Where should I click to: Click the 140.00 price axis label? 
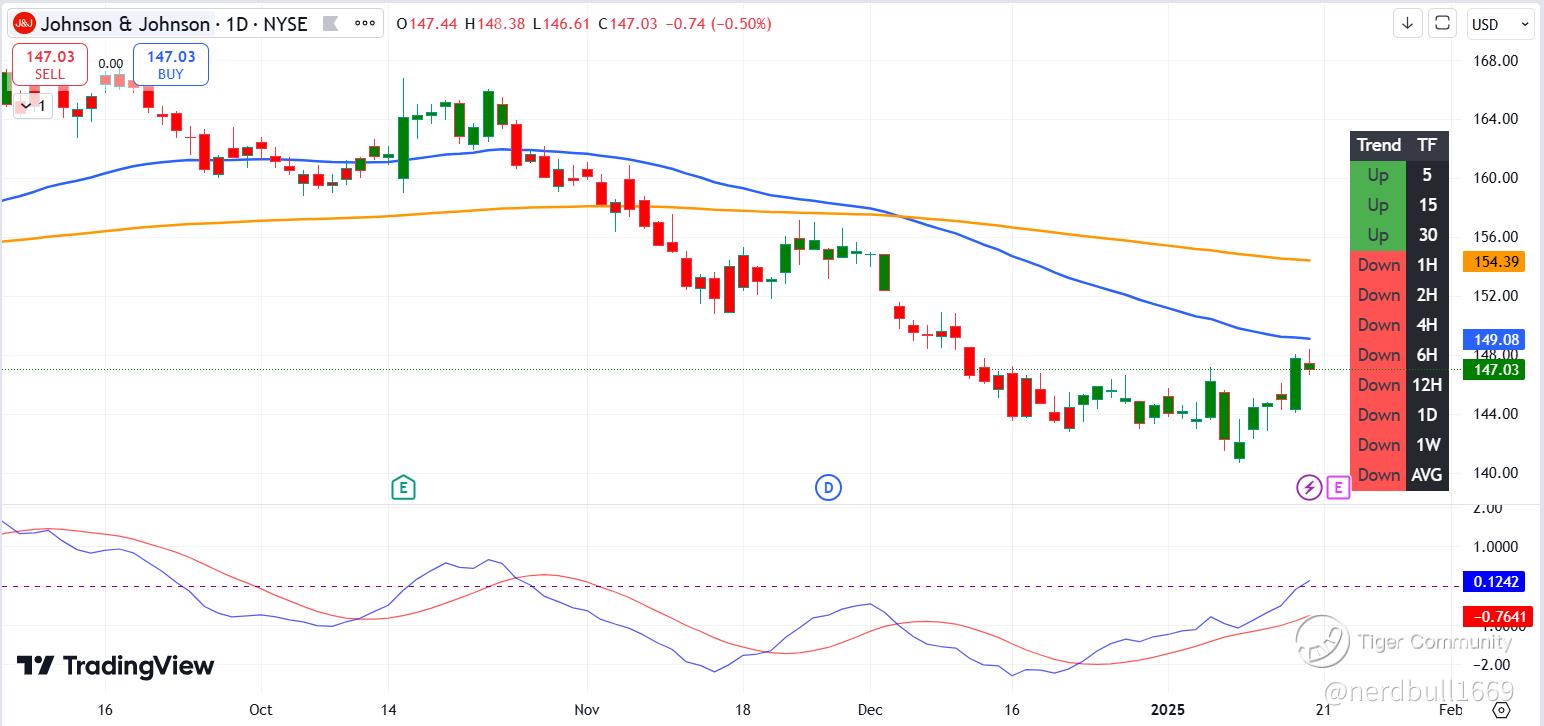click(x=1497, y=473)
